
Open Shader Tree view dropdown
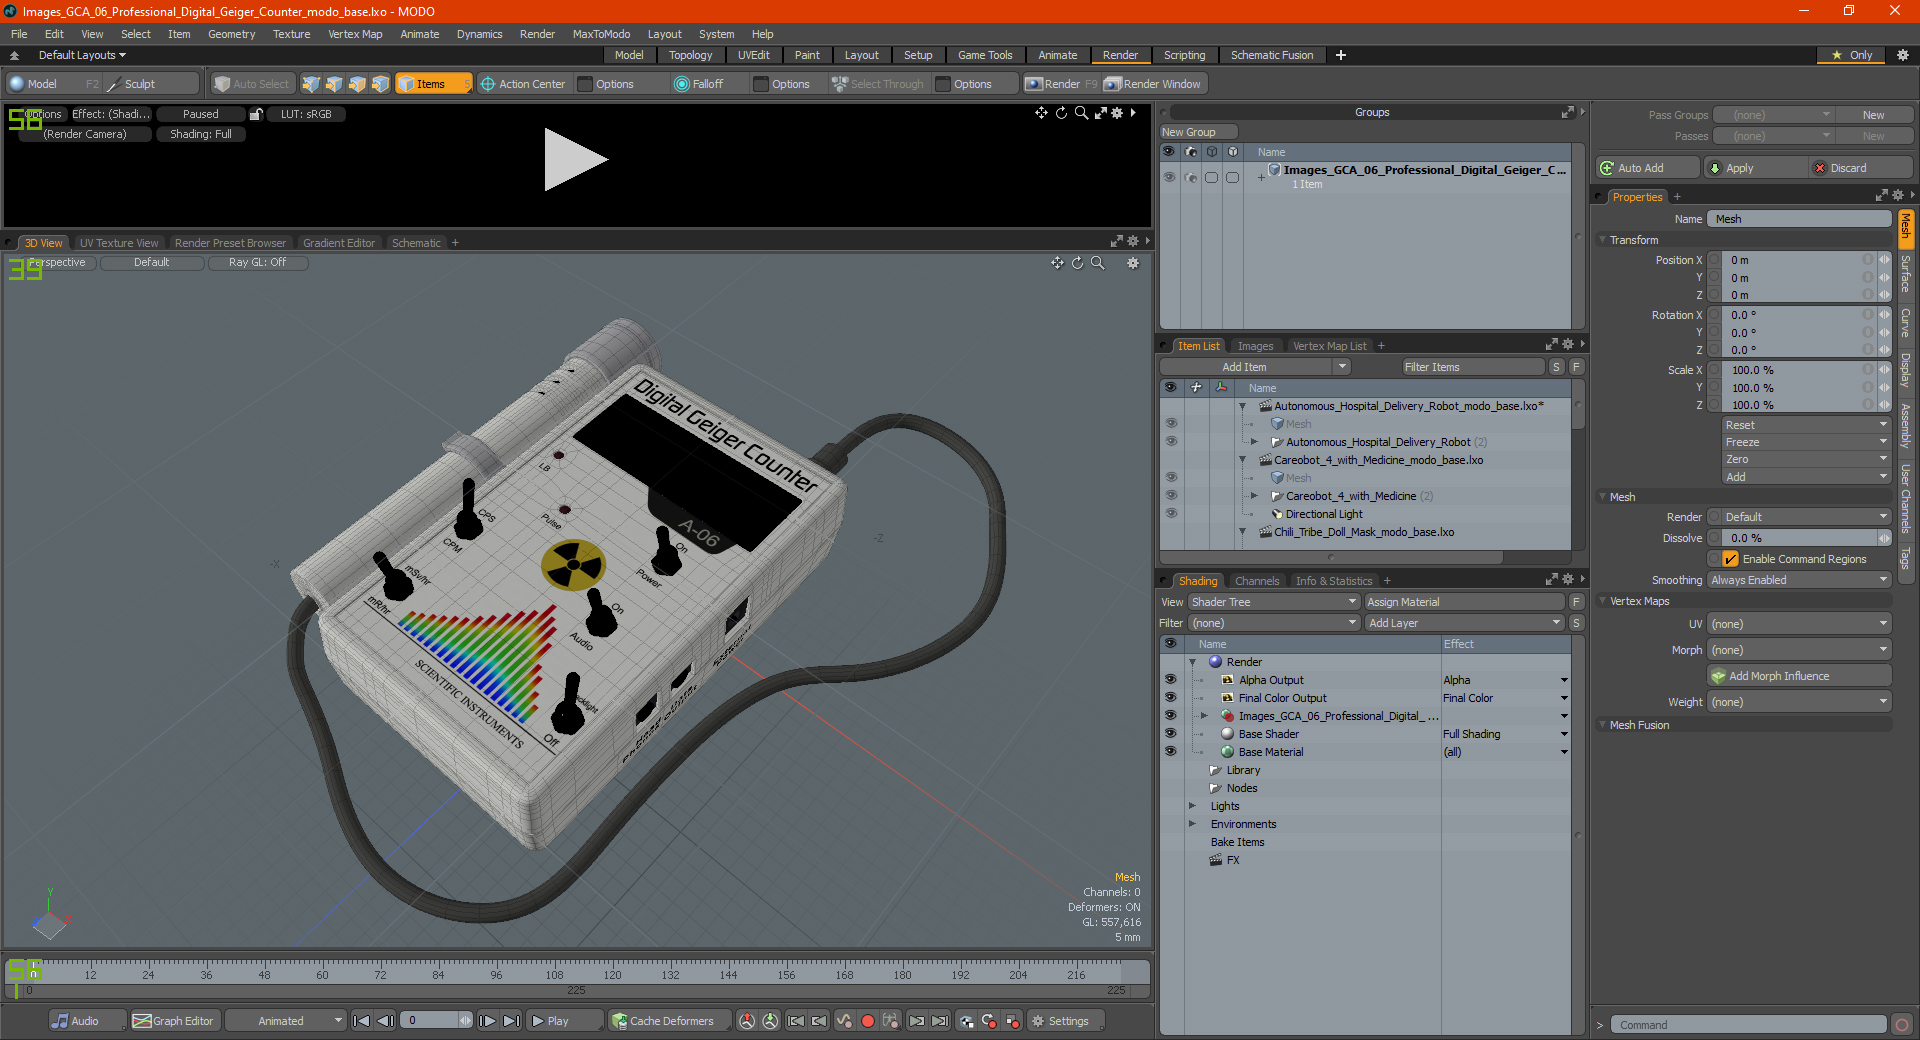[1274, 602]
